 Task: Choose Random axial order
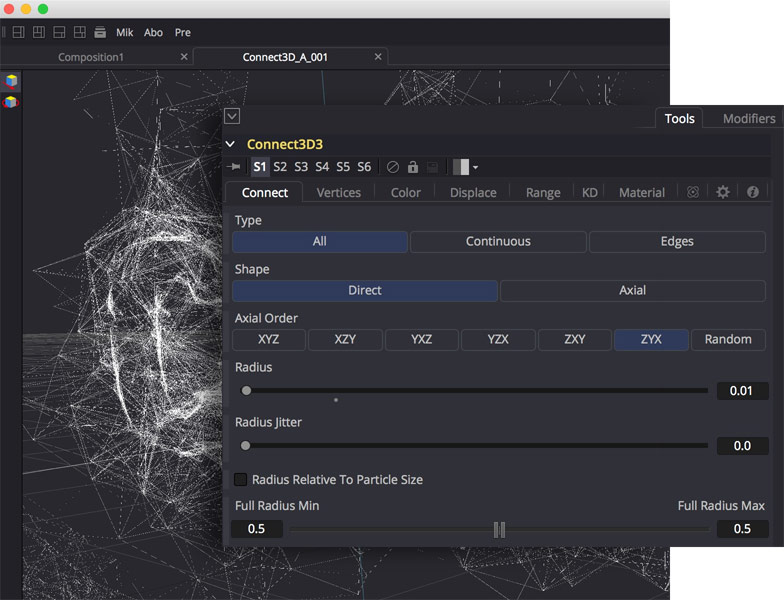point(728,340)
